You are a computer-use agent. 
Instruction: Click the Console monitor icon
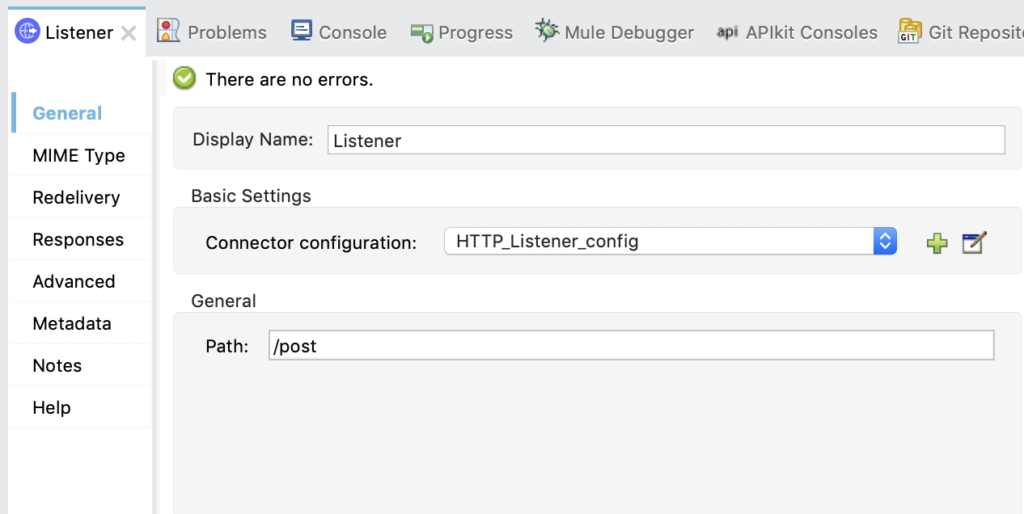301,31
